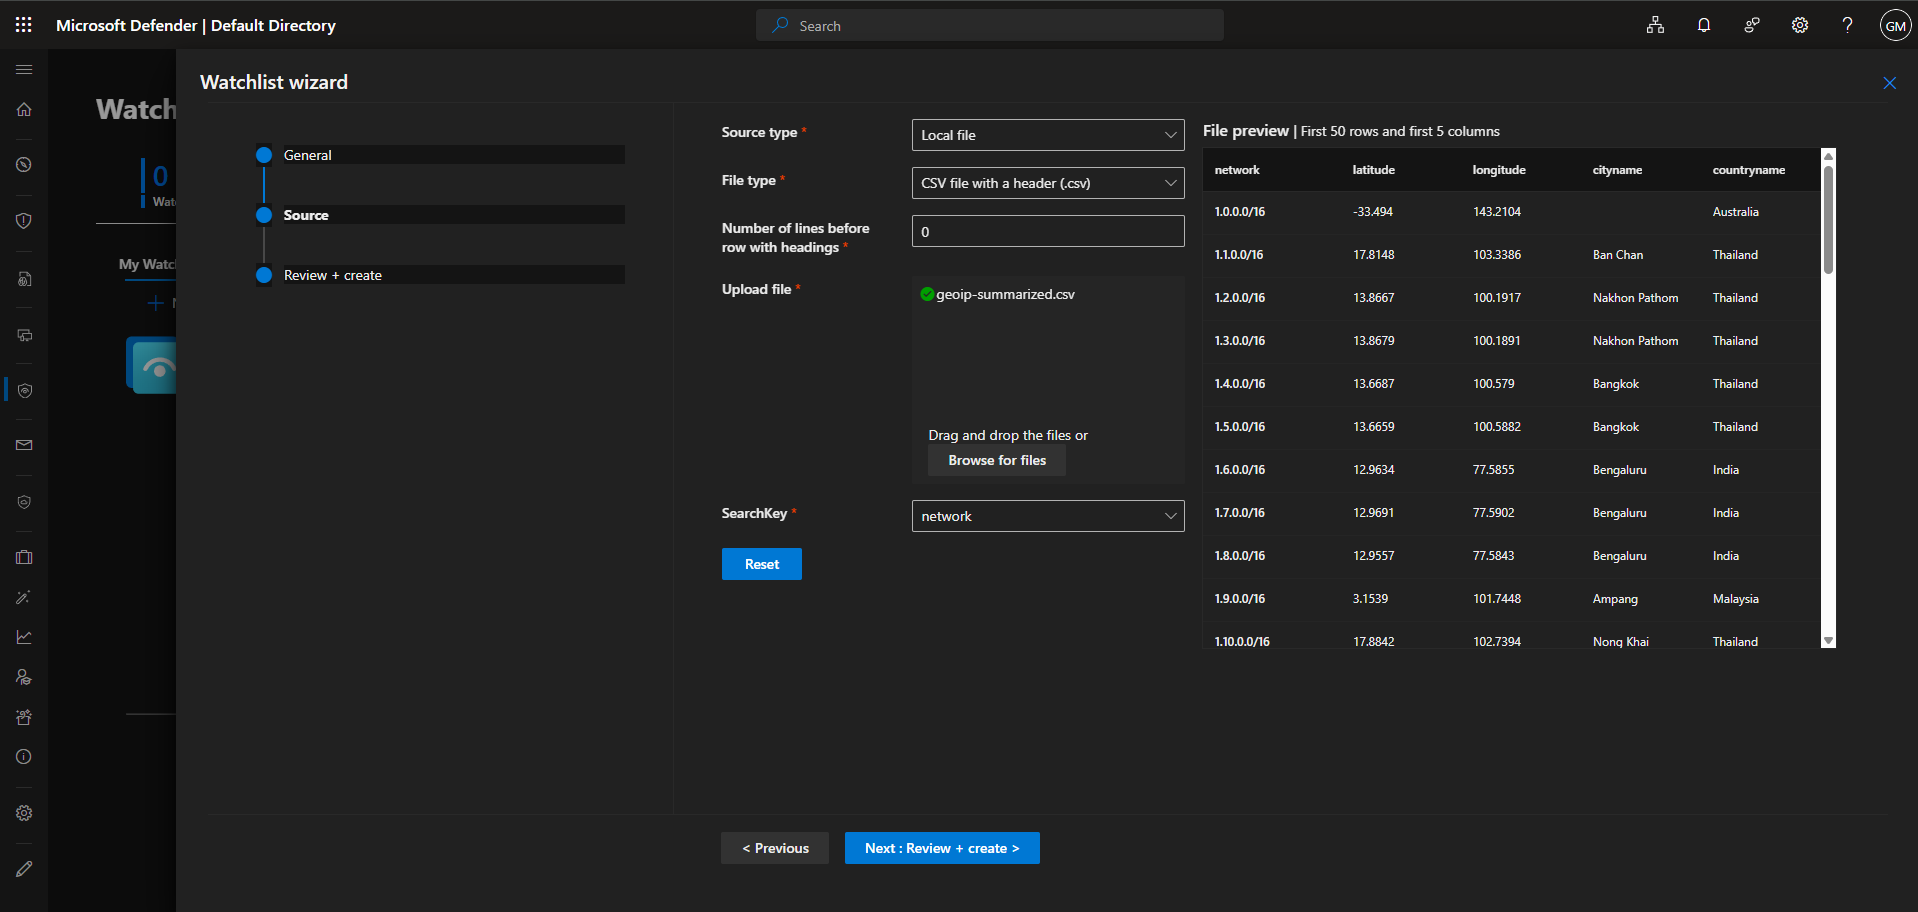Open the sidebar gear settings icon
This screenshot has width=1918, height=912.
click(x=24, y=813)
